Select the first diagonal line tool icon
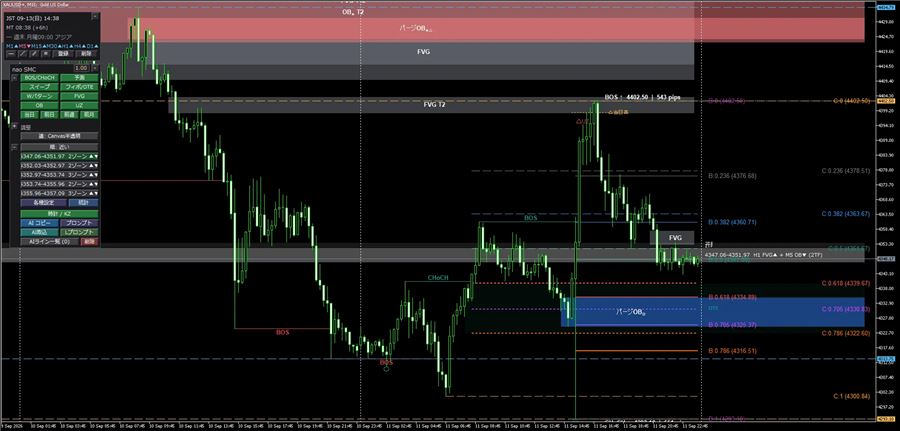Screen dimensions: 900x431 pos(23,53)
